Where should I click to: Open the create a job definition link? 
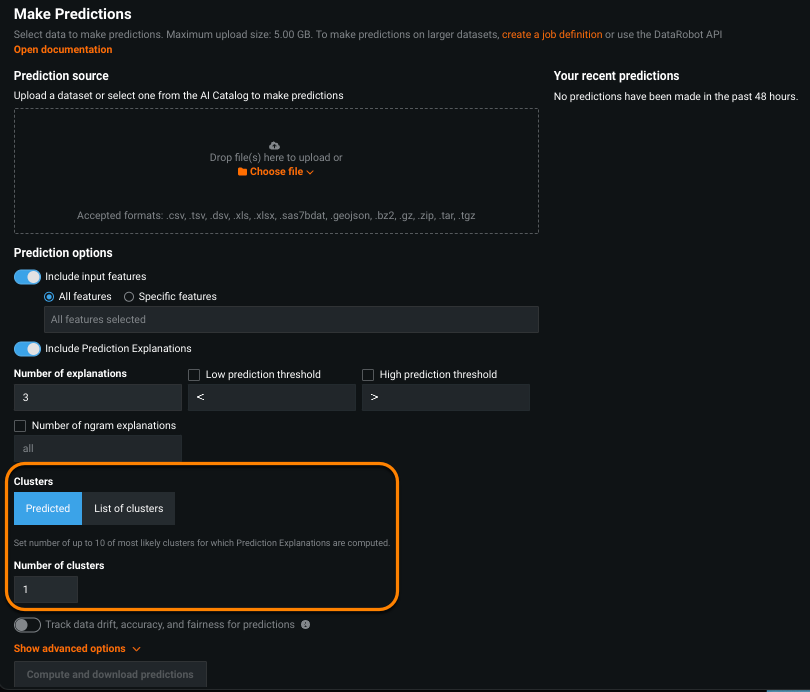pos(552,35)
